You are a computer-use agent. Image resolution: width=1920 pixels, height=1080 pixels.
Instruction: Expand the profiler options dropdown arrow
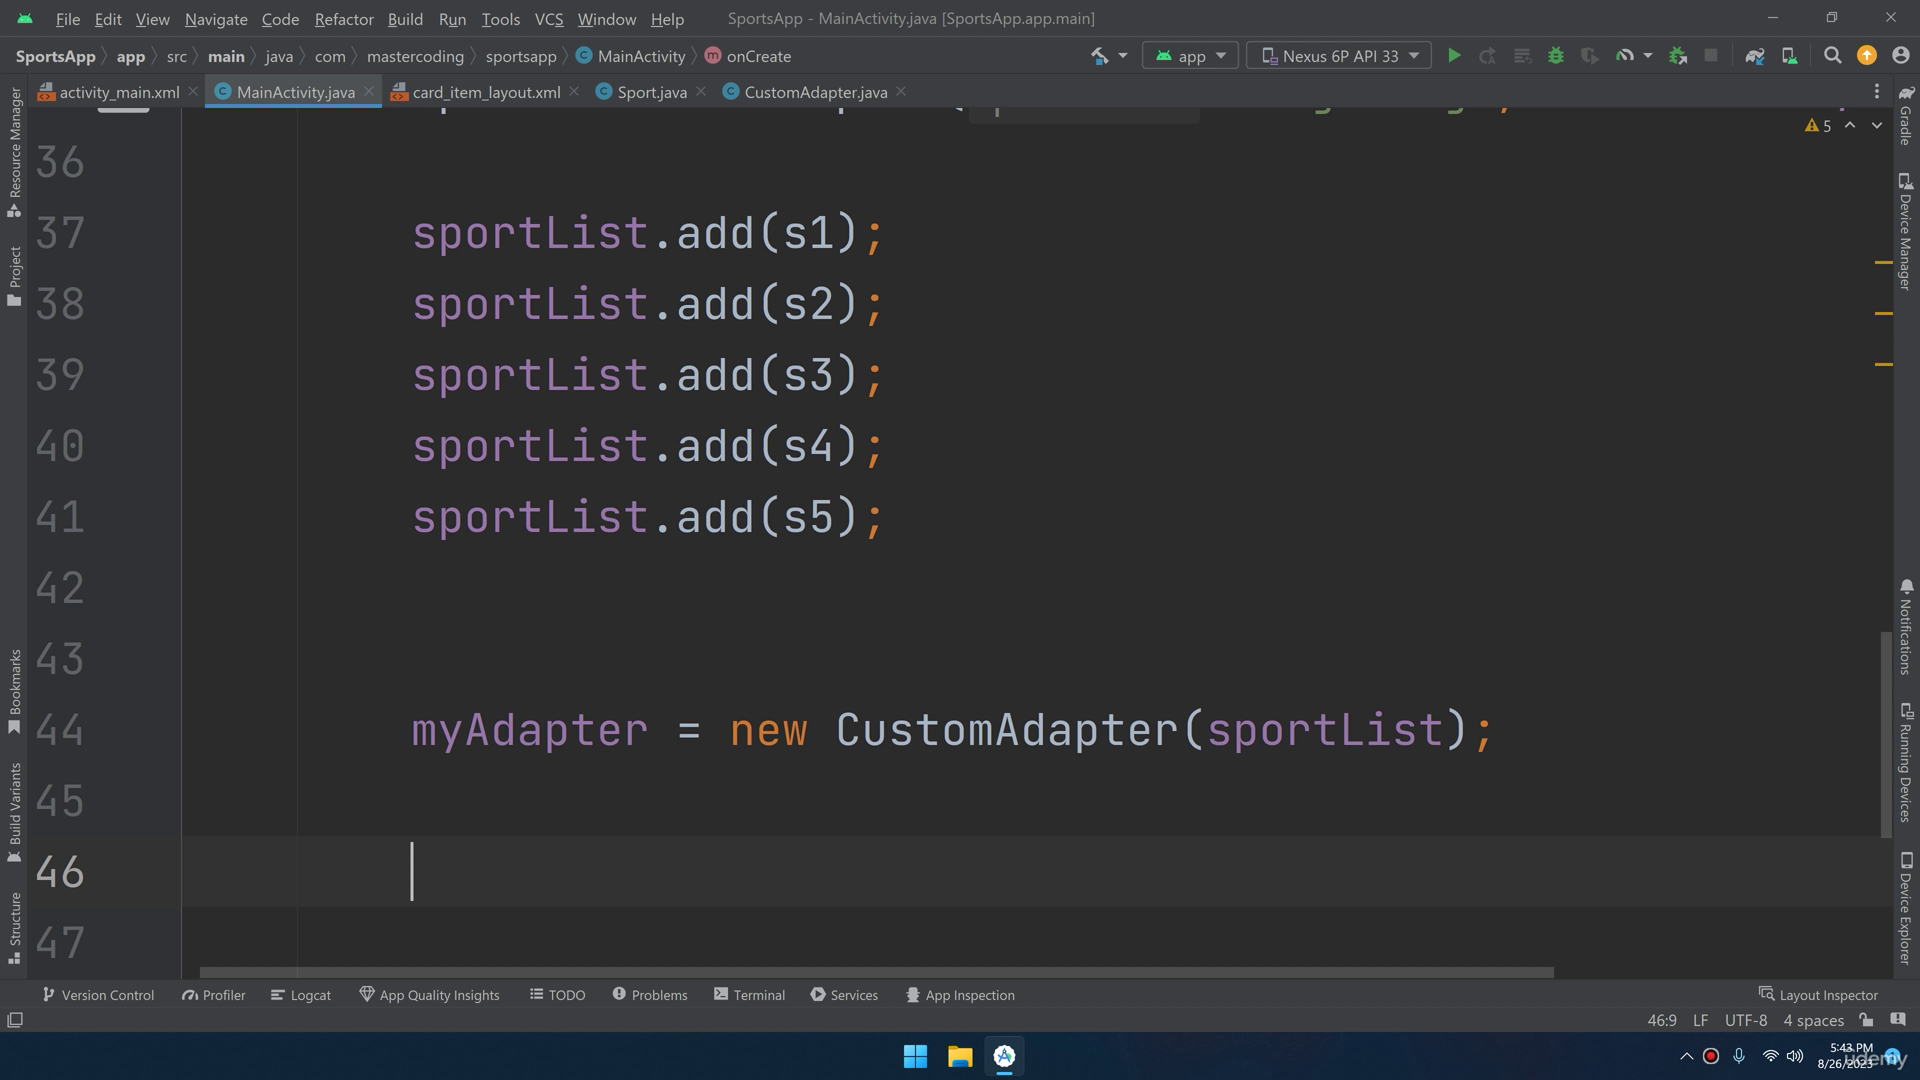tap(1648, 56)
